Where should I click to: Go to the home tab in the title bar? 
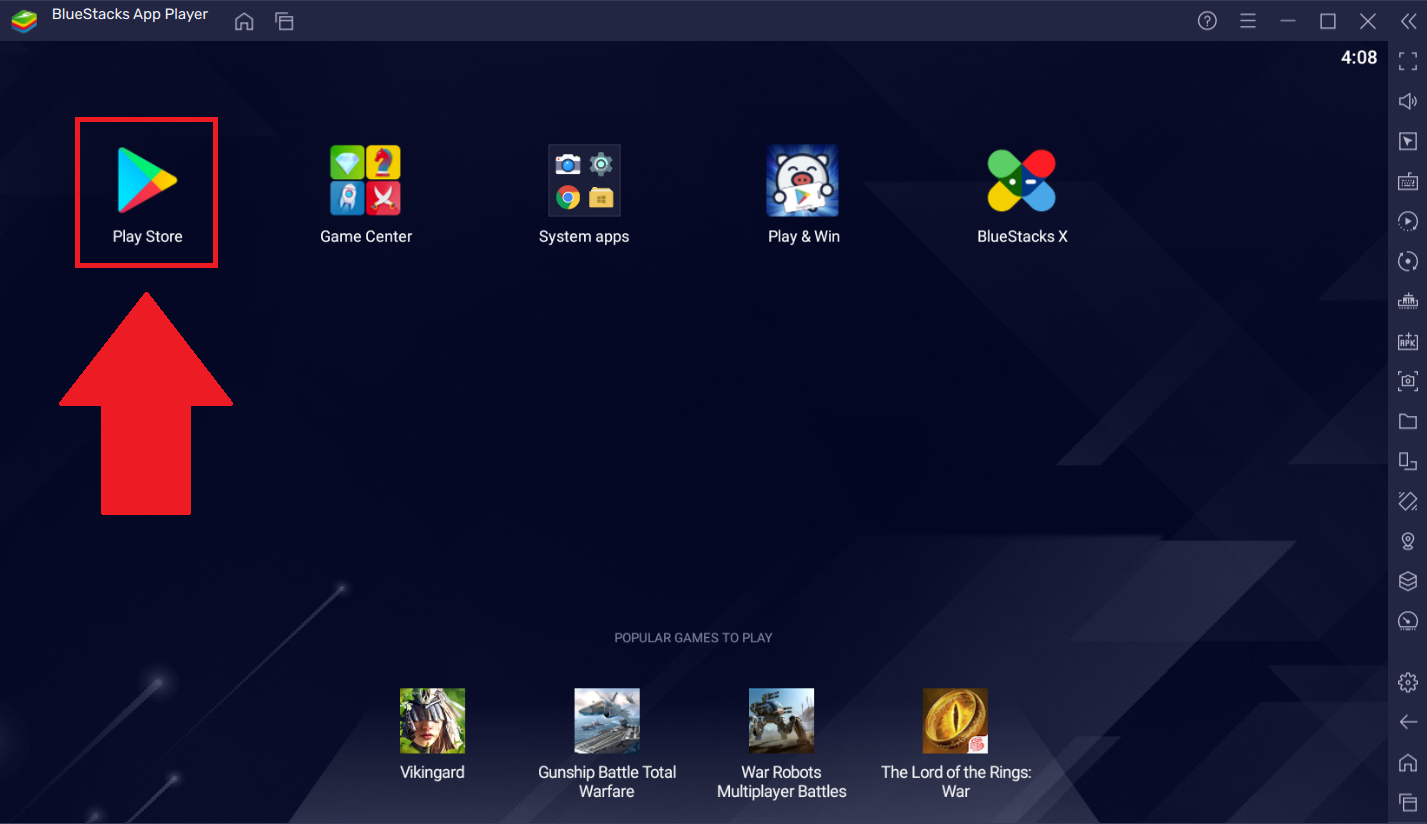pos(244,21)
